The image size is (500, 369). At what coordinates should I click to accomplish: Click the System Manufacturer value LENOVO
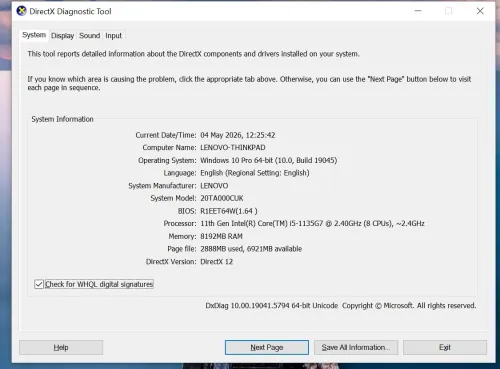tap(214, 186)
